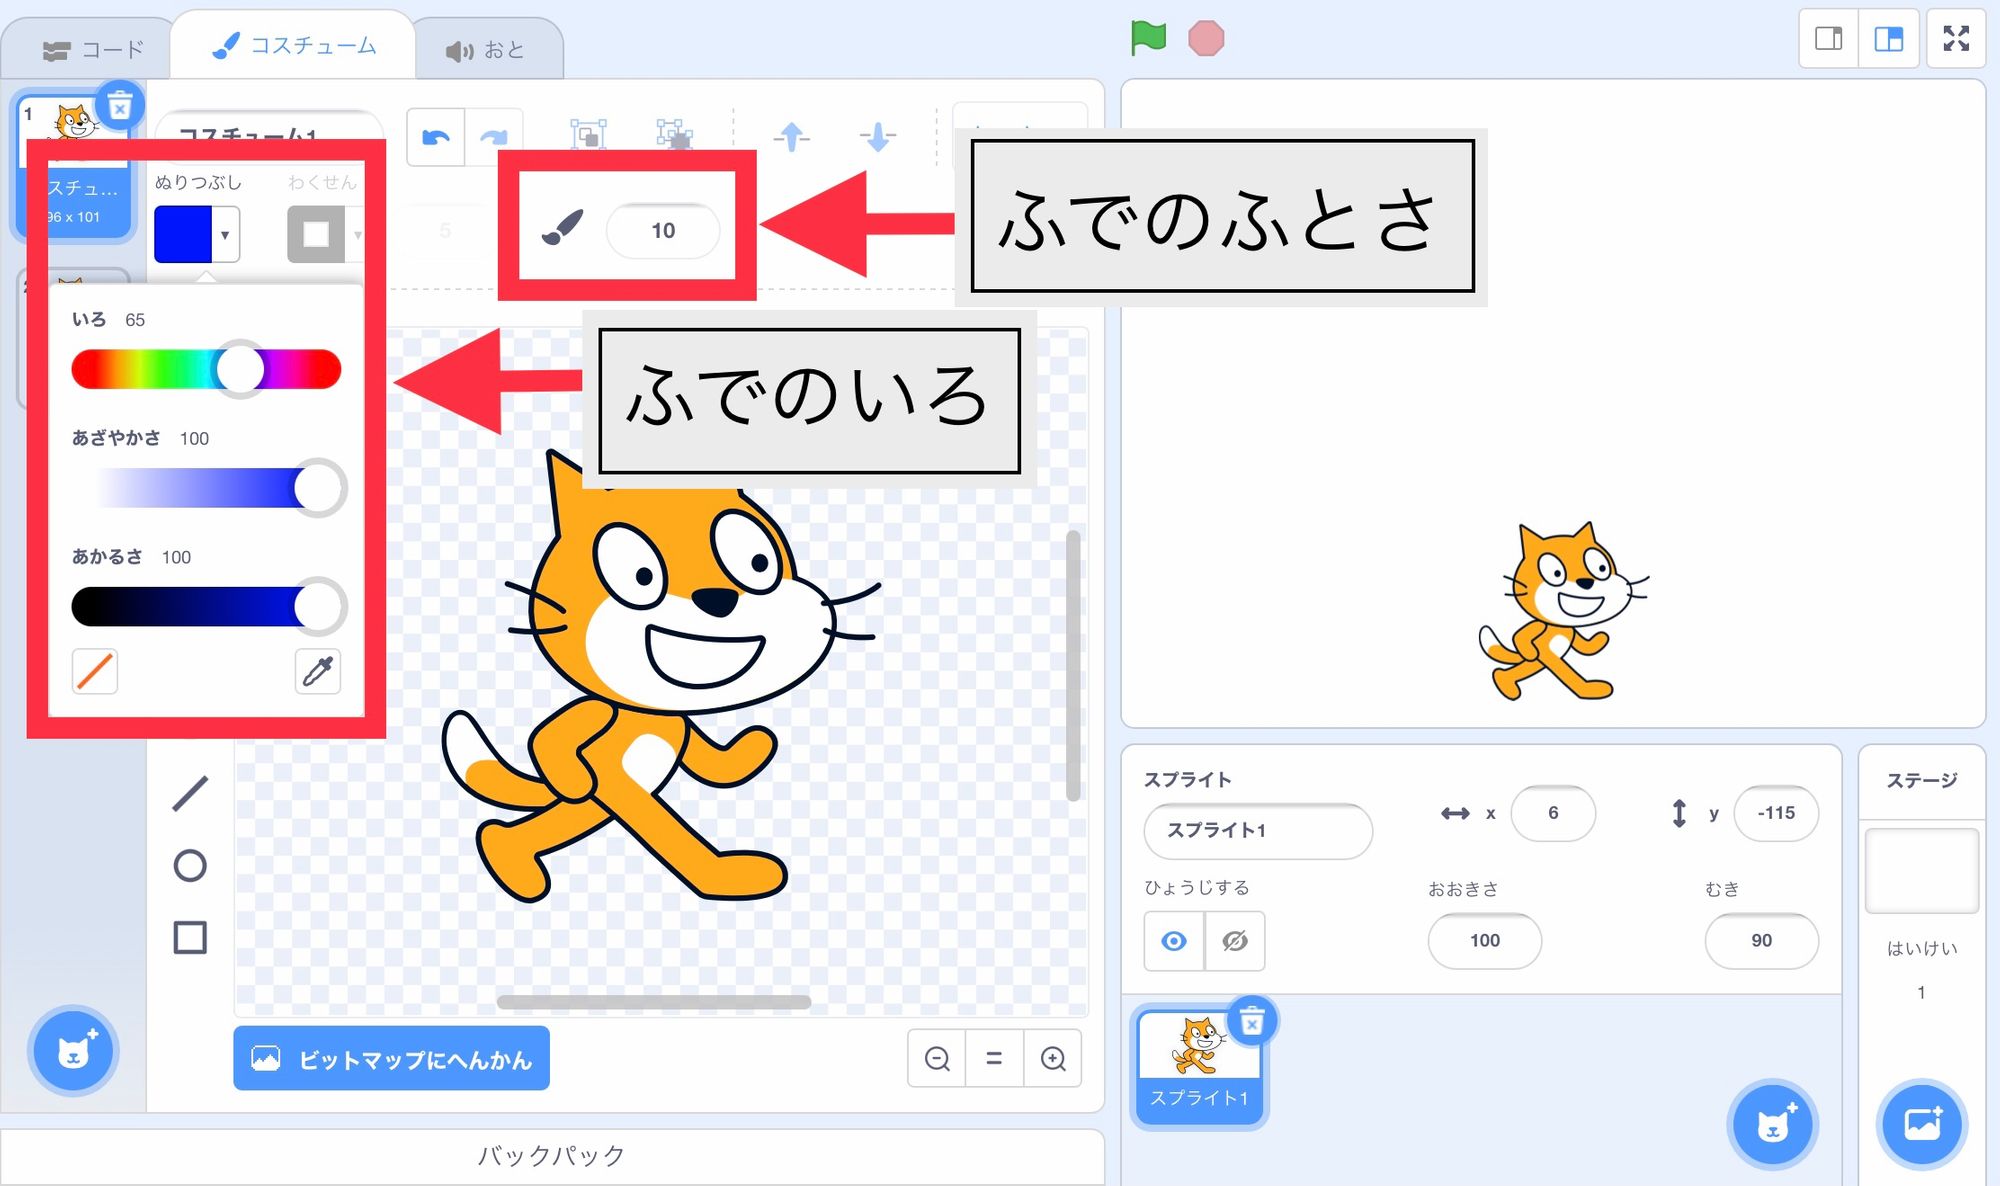Viewport: 2000px width, 1186px height.
Task: Click the brush width field showing 10
Action: (x=663, y=231)
